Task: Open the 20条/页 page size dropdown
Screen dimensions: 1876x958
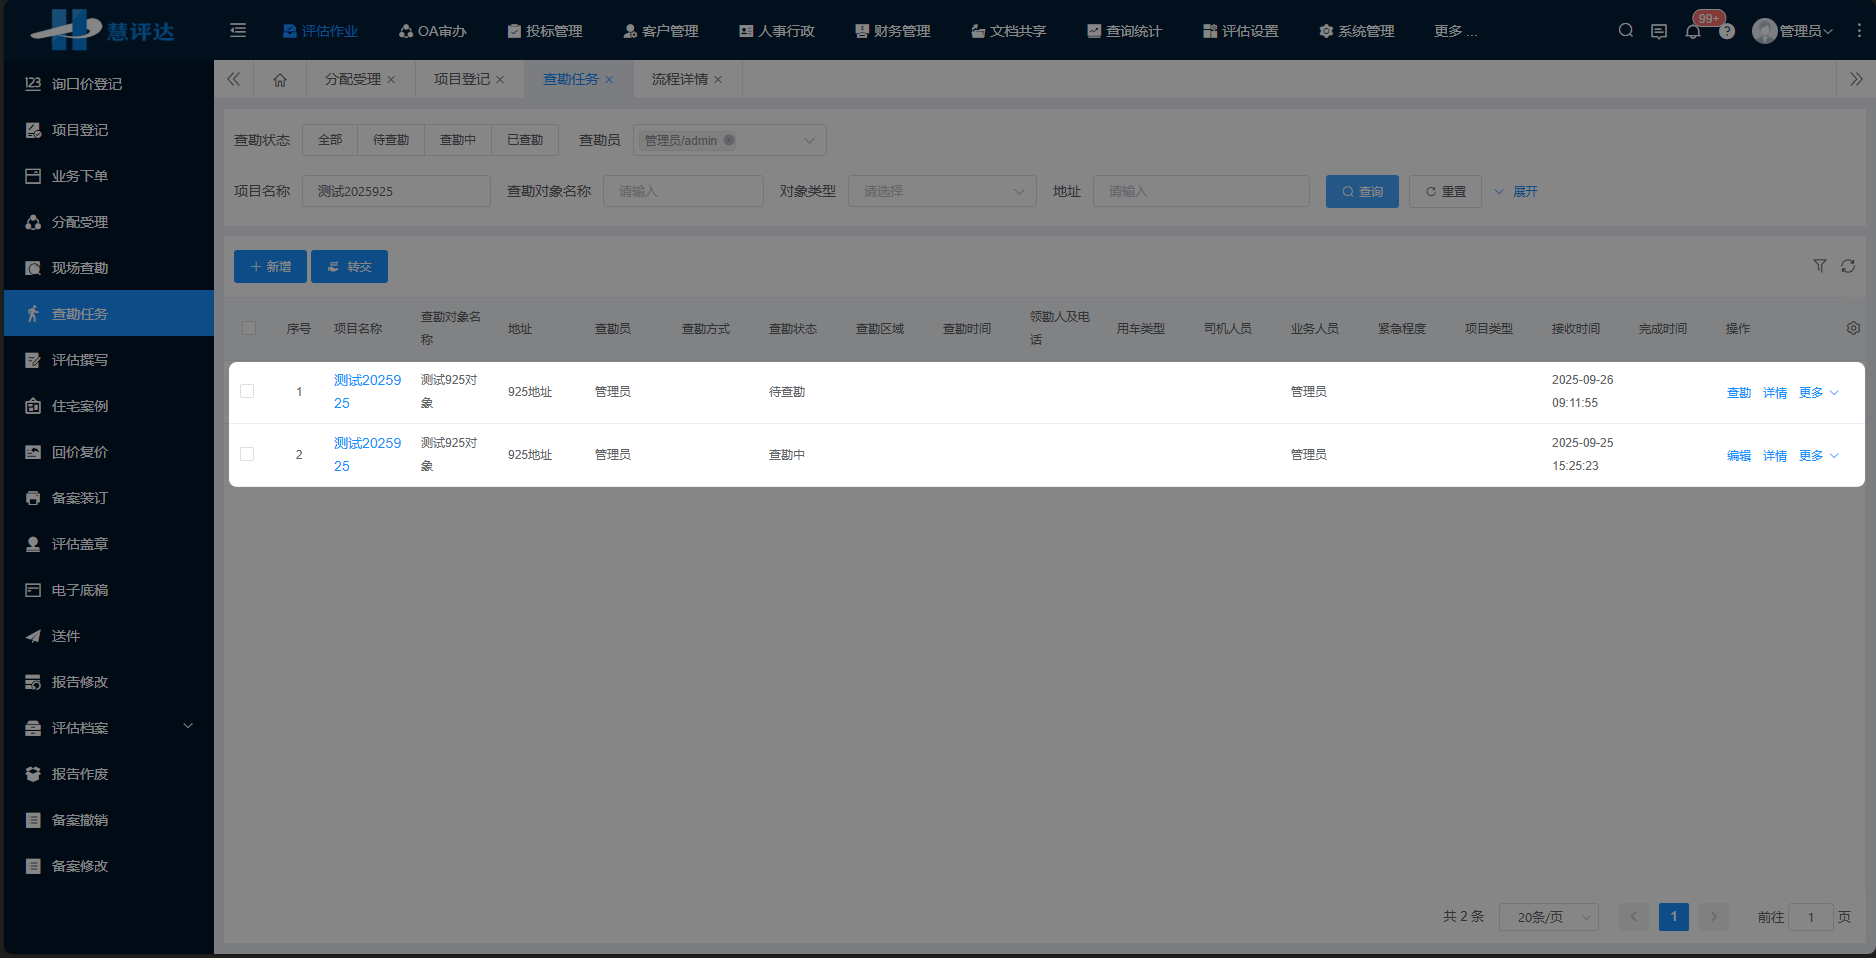Action: pyautogui.click(x=1548, y=916)
